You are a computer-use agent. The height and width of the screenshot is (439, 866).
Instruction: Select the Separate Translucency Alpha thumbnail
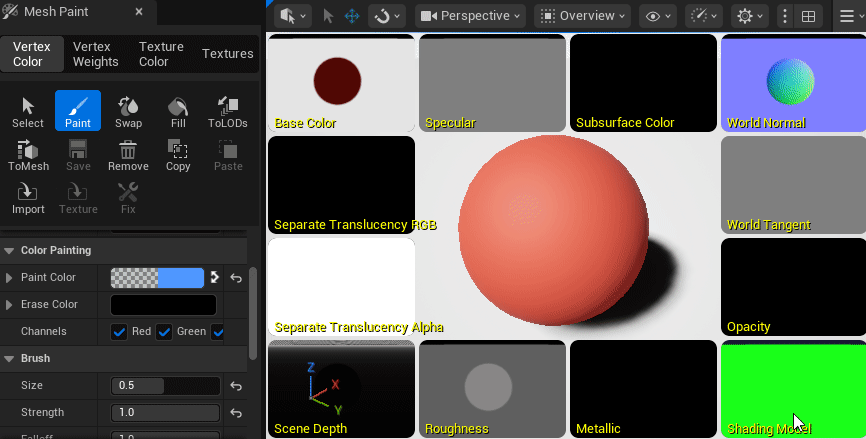point(341,287)
